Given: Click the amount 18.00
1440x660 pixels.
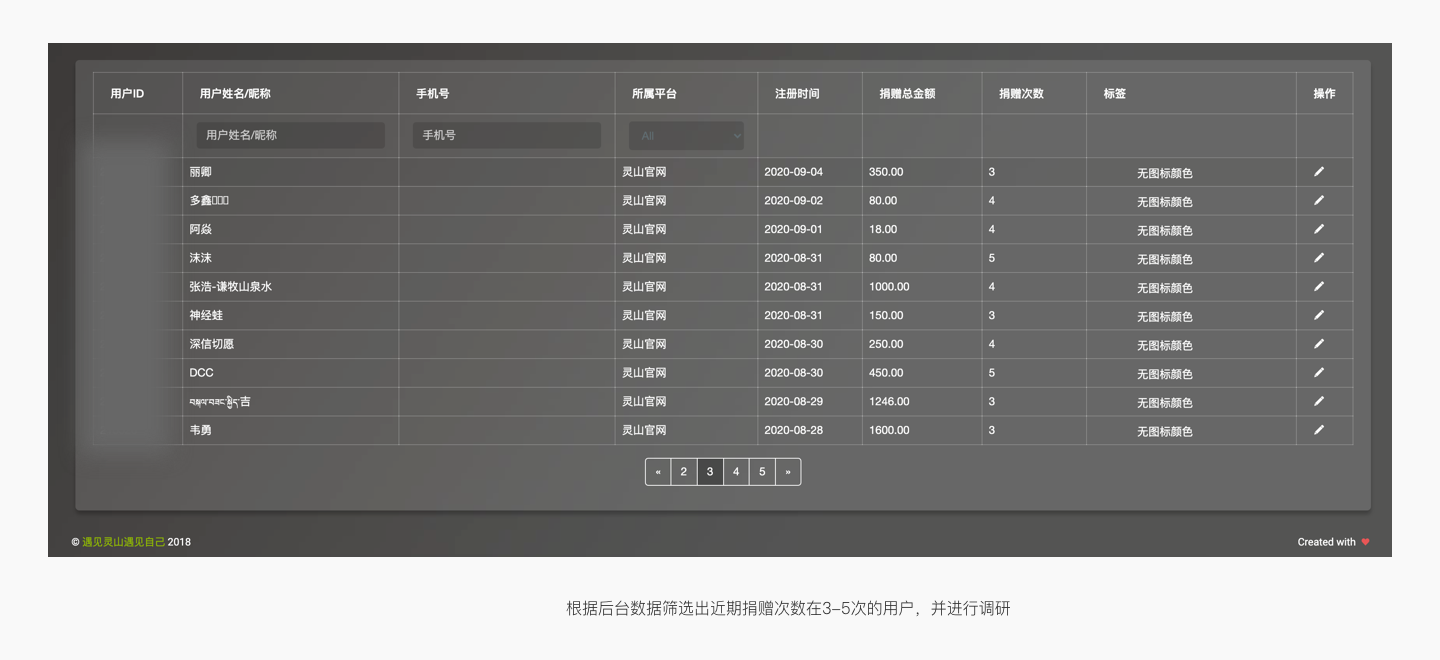Looking at the screenshot, I should 883,229.
